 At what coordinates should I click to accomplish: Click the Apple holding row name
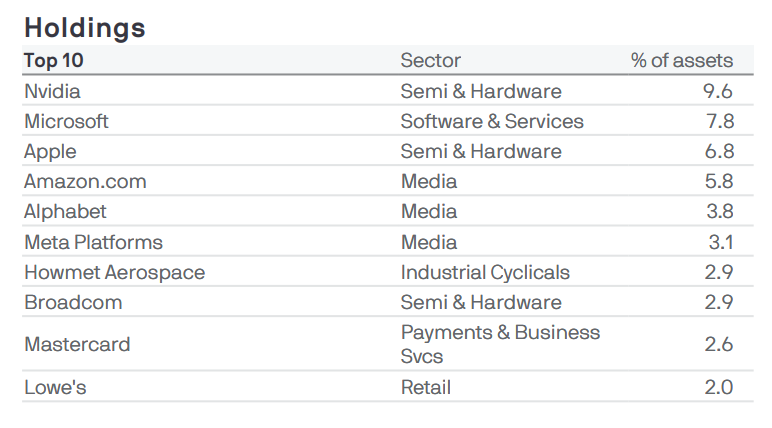click(50, 151)
